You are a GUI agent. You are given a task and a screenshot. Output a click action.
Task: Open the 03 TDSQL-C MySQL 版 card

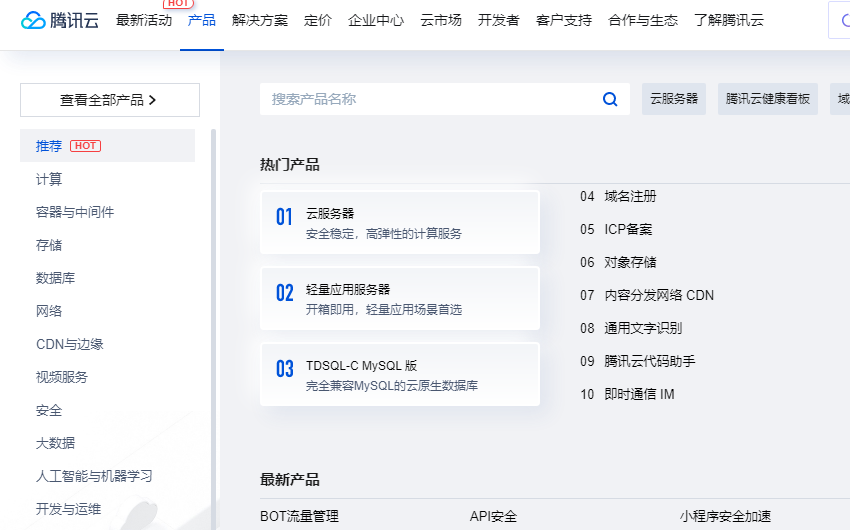coord(400,374)
